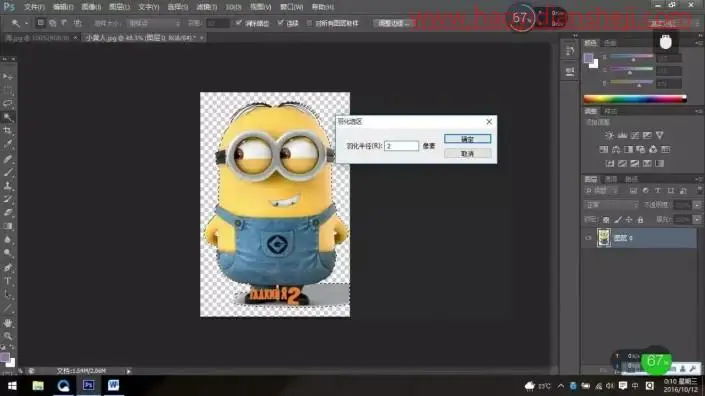Confirm the Feather Selection dialog
Screen dimensions: 705x396
468,139
